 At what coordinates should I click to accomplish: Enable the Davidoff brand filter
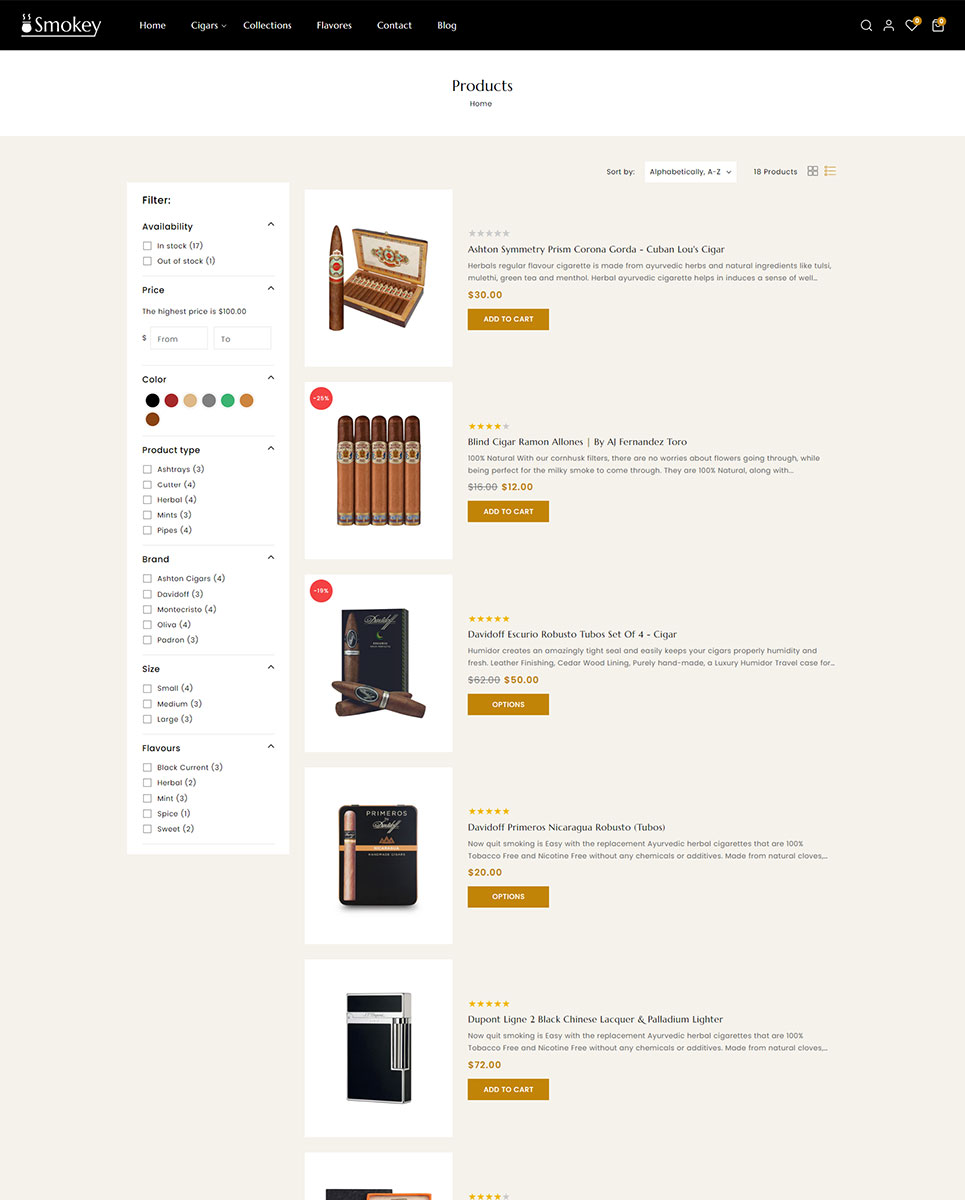(147, 594)
